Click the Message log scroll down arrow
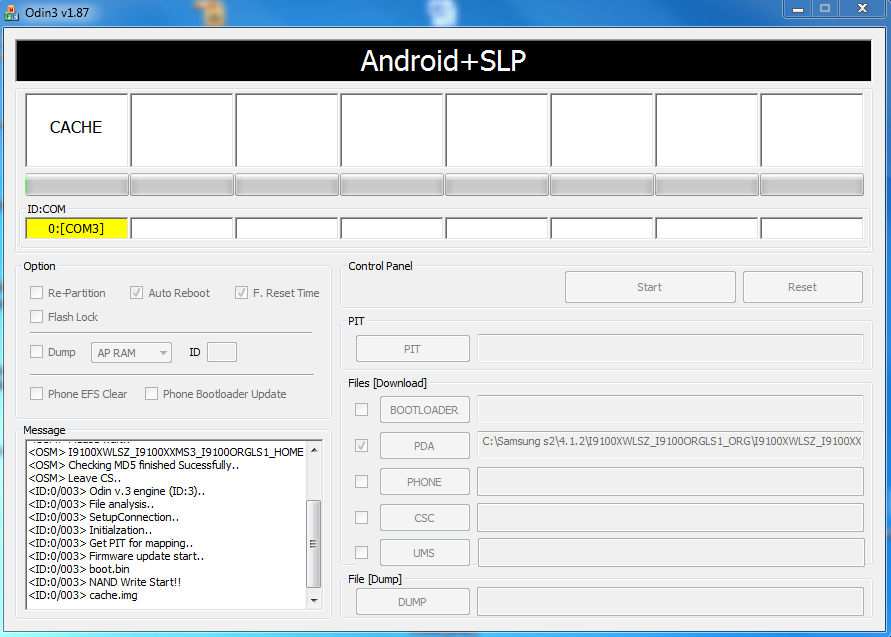The width and height of the screenshot is (891, 637). [314, 600]
